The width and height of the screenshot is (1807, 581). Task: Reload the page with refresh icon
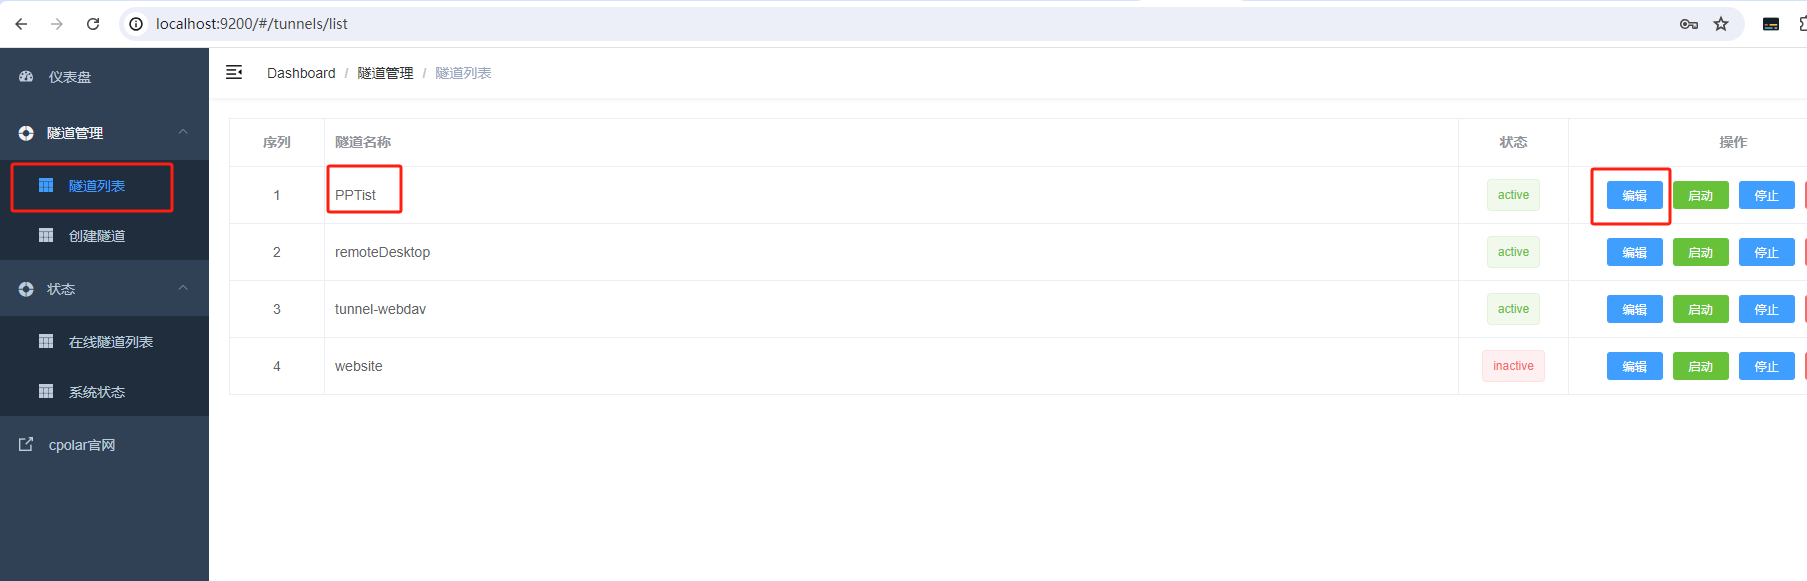pyautogui.click(x=93, y=24)
